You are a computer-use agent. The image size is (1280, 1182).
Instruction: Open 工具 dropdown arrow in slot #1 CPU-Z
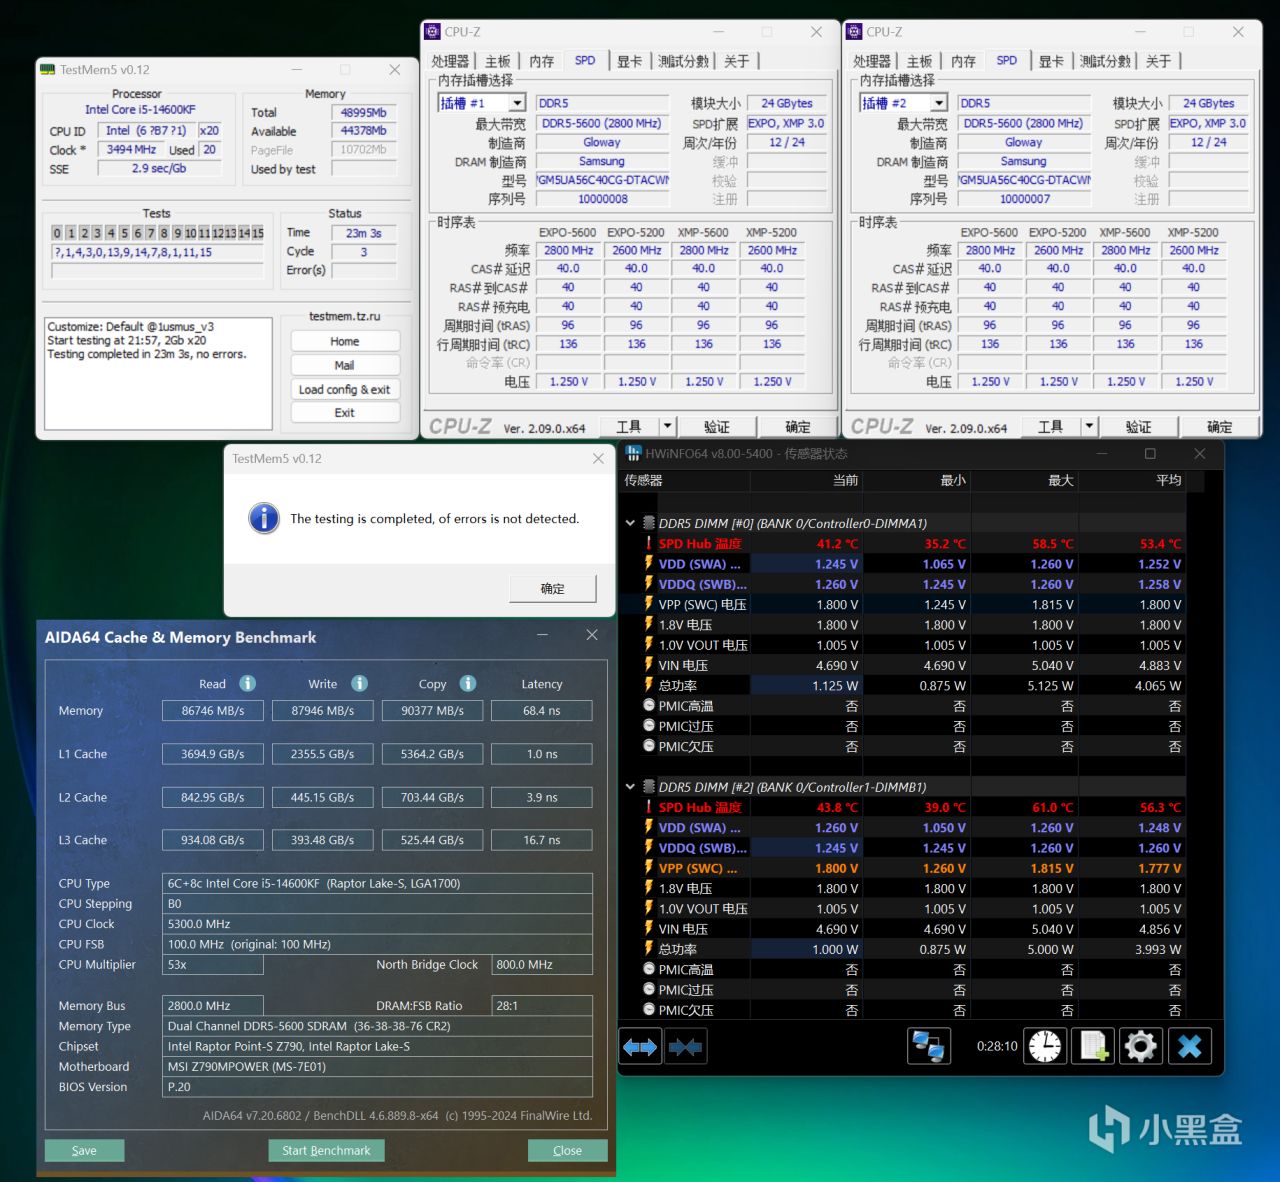pyautogui.click(x=667, y=426)
